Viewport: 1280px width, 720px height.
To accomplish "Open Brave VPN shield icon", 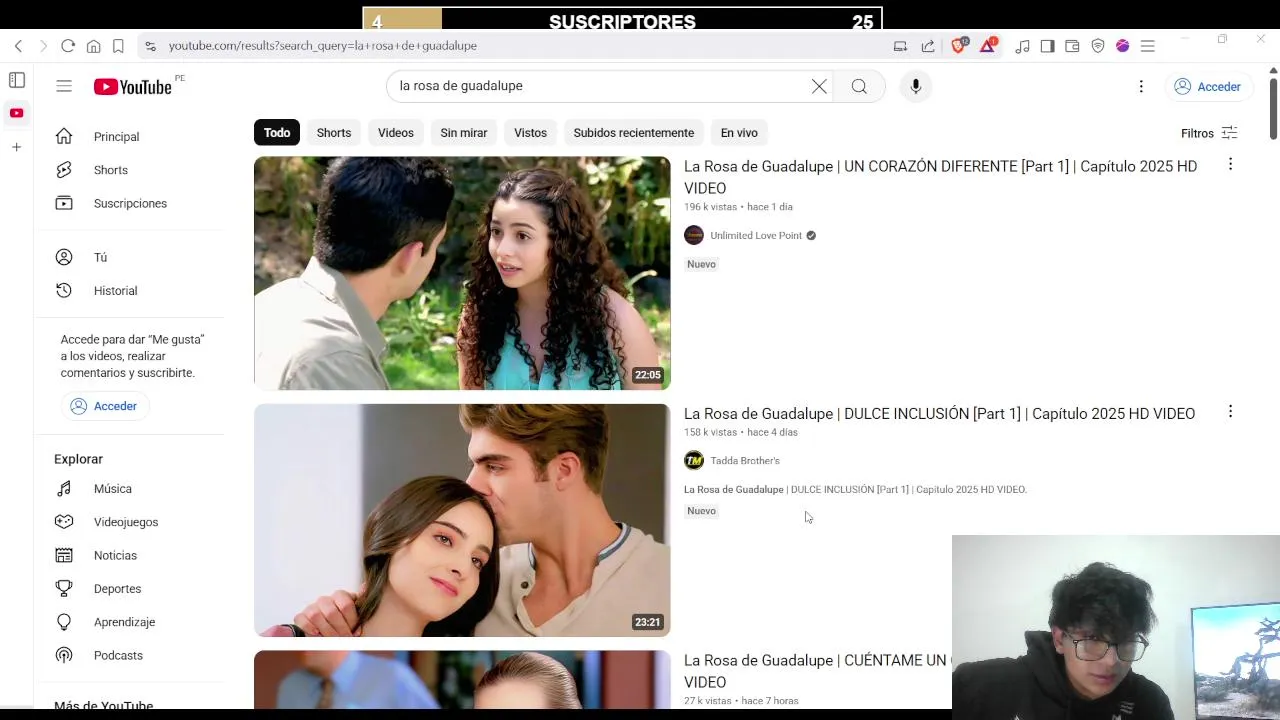I will (x=1098, y=46).
